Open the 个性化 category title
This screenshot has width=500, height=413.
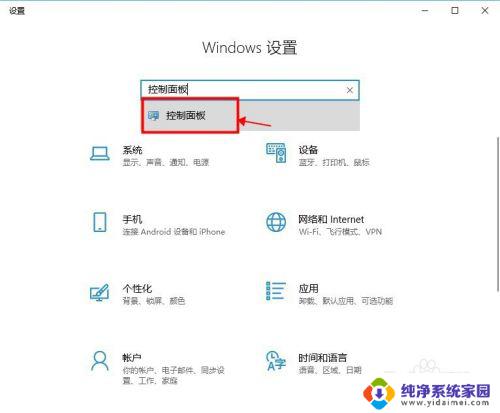tap(137, 289)
